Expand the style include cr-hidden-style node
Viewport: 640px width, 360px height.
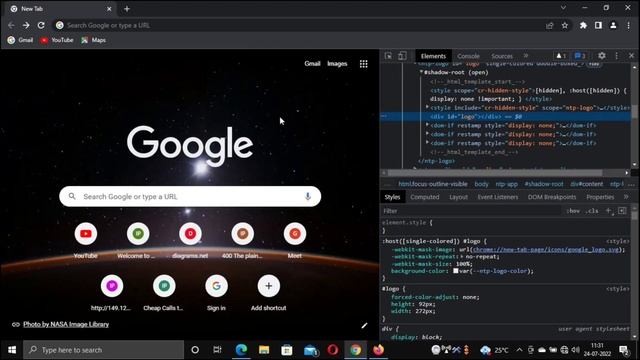(427, 107)
